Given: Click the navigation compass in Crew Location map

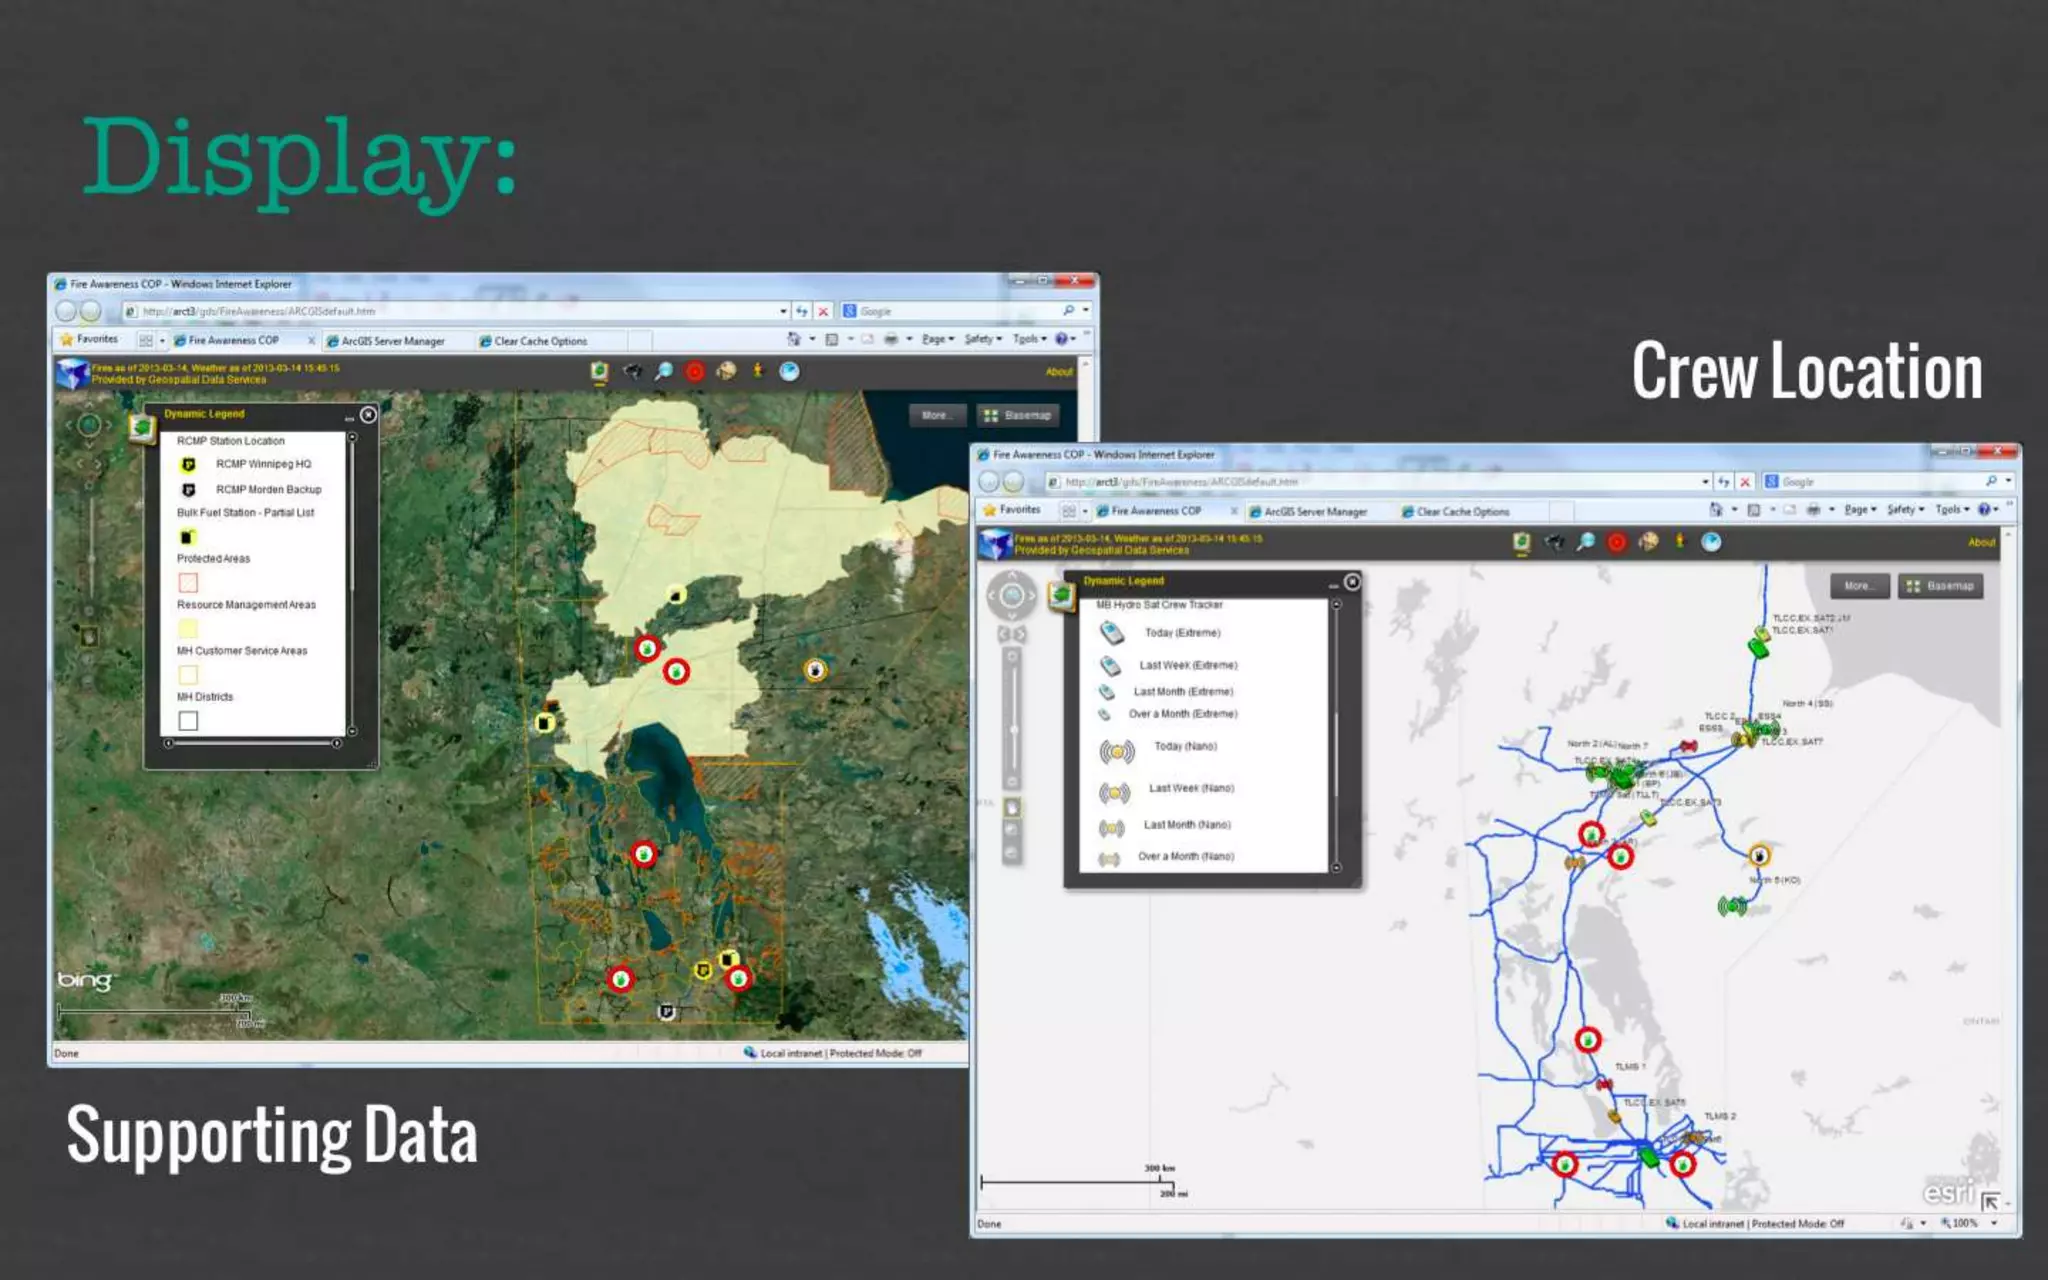Looking at the screenshot, I should [x=1011, y=597].
